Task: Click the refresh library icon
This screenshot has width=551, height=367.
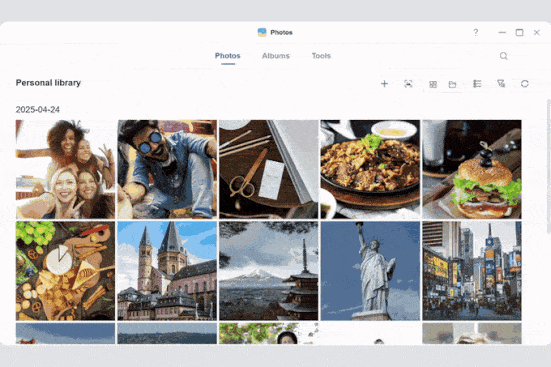Action: pyautogui.click(x=525, y=84)
